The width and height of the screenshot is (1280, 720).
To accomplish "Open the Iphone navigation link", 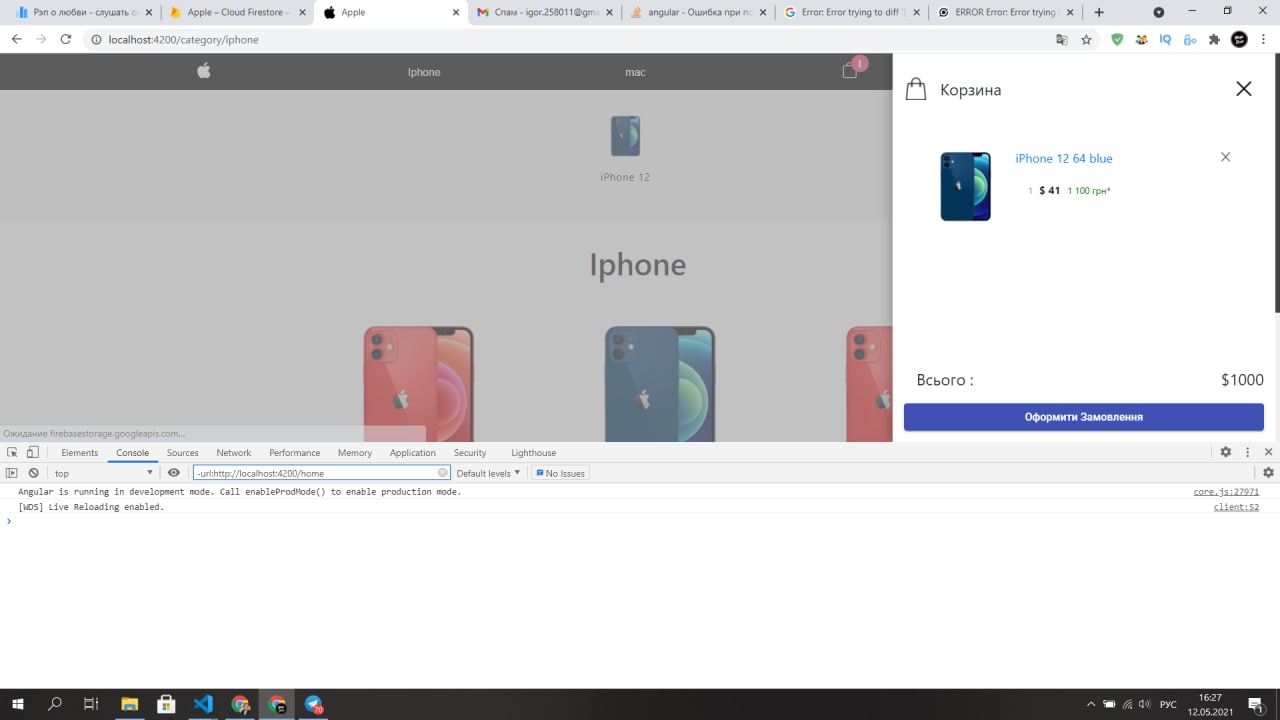I will click(424, 72).
